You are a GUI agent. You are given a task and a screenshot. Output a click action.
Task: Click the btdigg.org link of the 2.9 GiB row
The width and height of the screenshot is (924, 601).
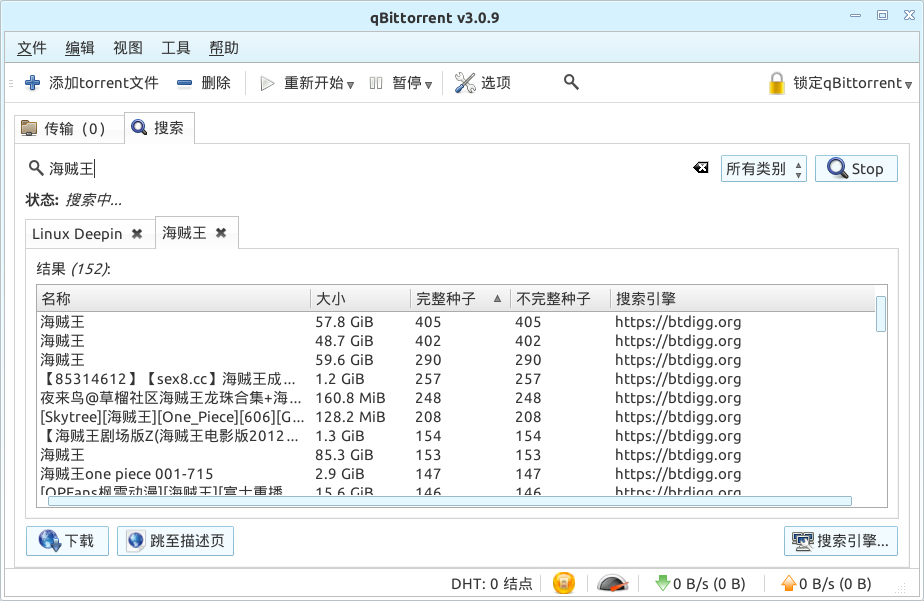(x=678, y=474)
